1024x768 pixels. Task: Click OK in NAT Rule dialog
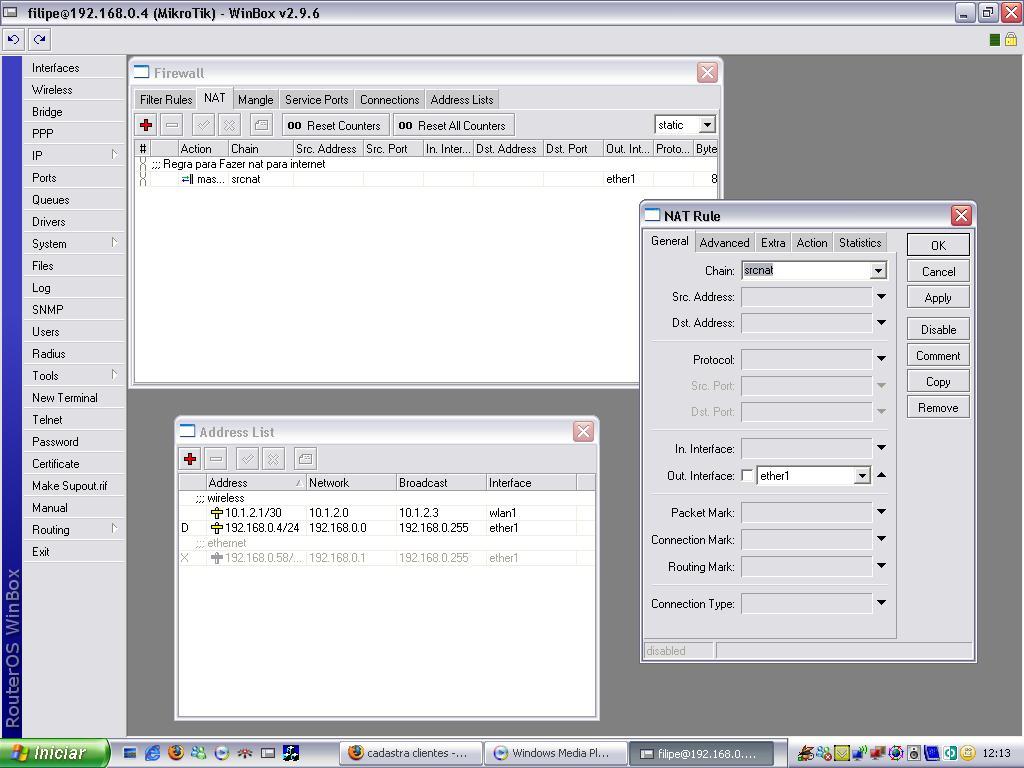[x=938, y=245]
